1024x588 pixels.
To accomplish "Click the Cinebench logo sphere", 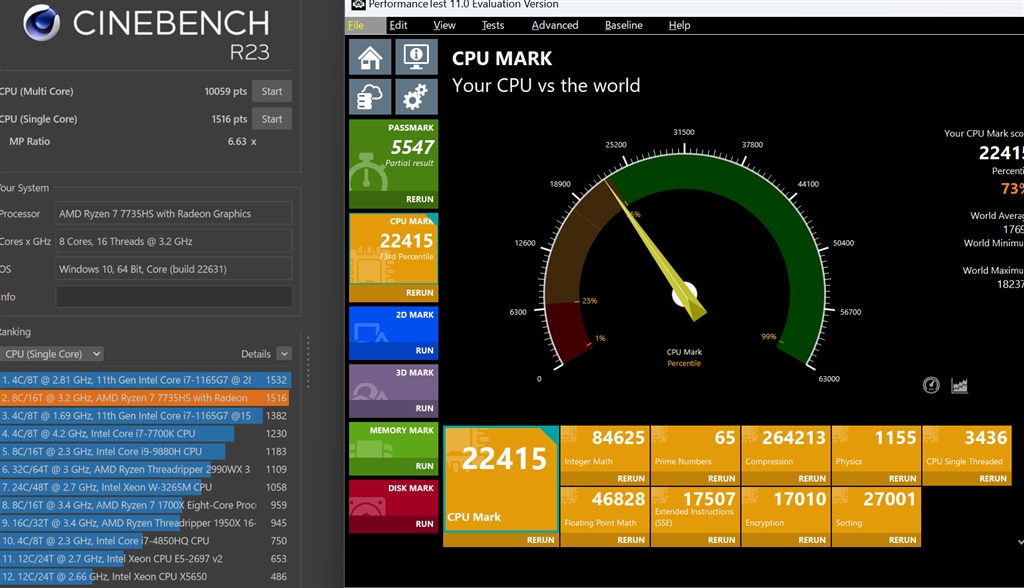I will coord(42,23).
